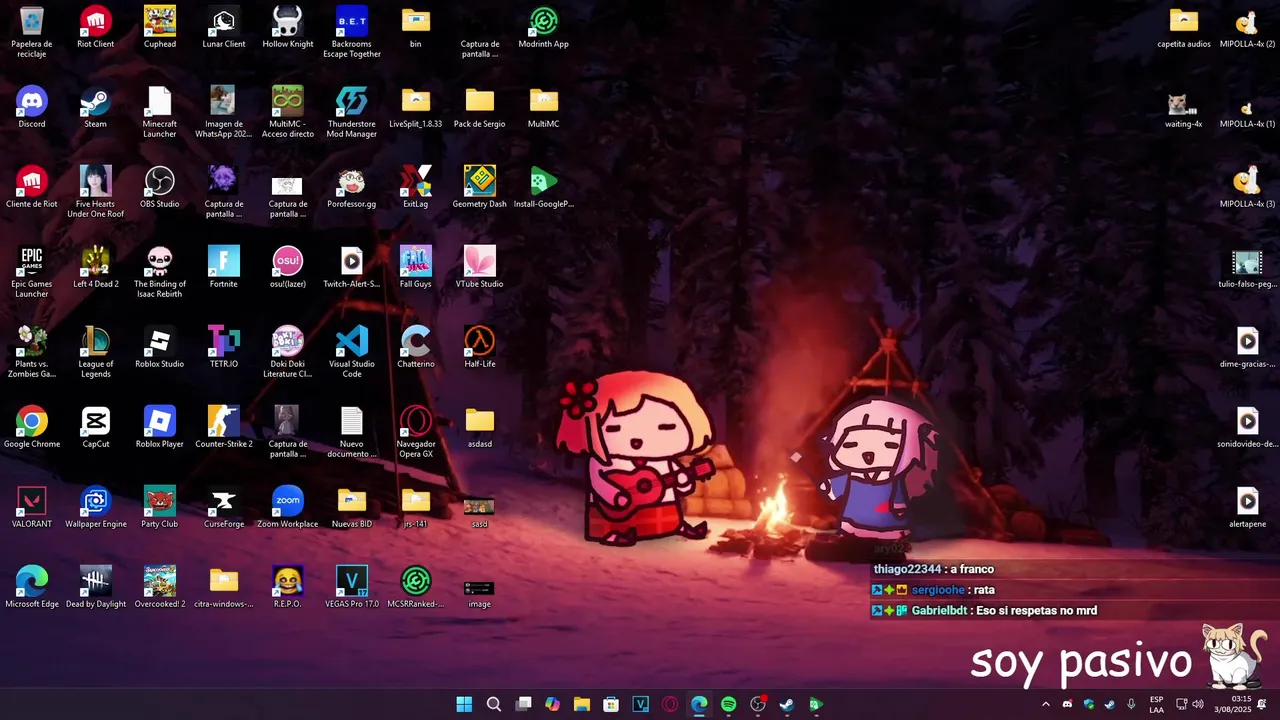Screen dimensions: 1280x720
Task: Open the ESP LAA language switcher
Action: (x=1156, y=704)
